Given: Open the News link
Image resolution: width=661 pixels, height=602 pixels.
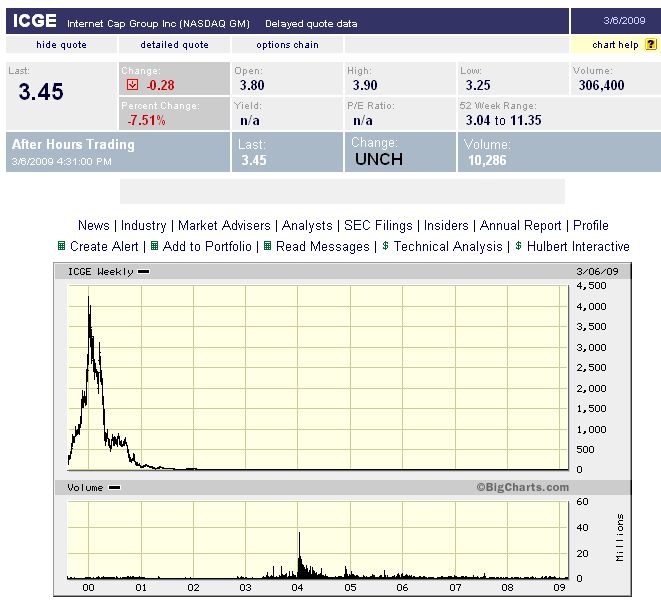Looking at the screenshot, I should click(94, 226).
